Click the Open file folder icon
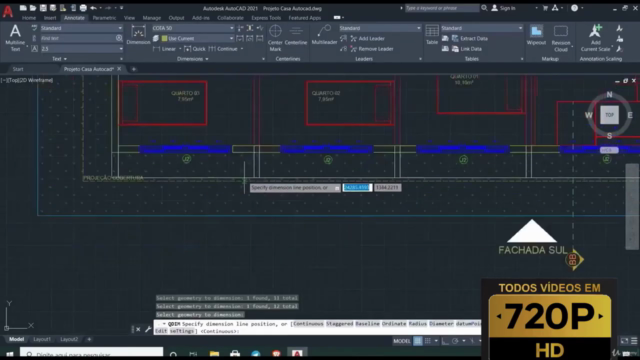Viewport: 640px width, 360px height. pos(33,8)
